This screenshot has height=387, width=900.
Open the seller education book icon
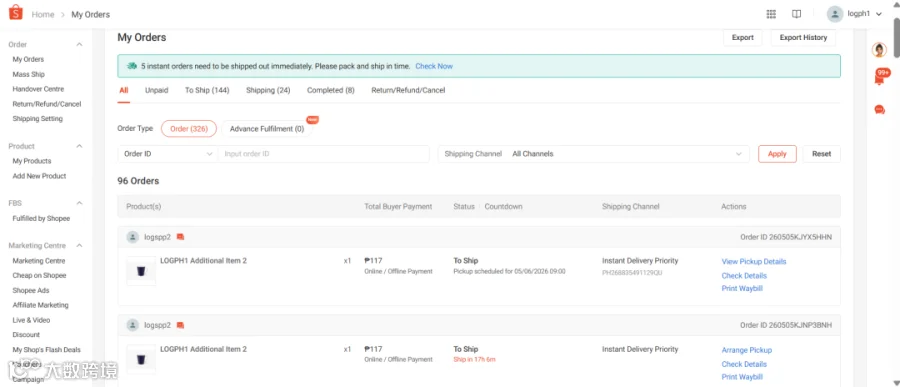tap(796, 14)
